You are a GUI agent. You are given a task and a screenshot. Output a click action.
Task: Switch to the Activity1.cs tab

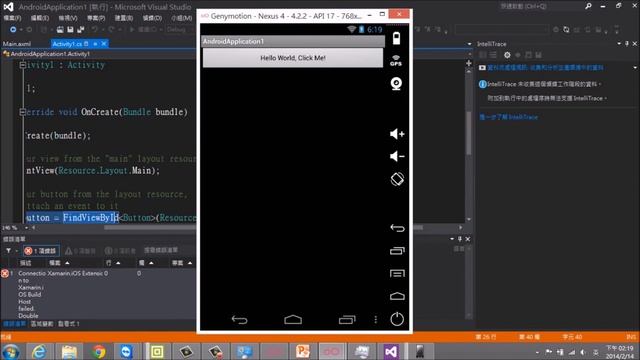click(x=67, y=44)
